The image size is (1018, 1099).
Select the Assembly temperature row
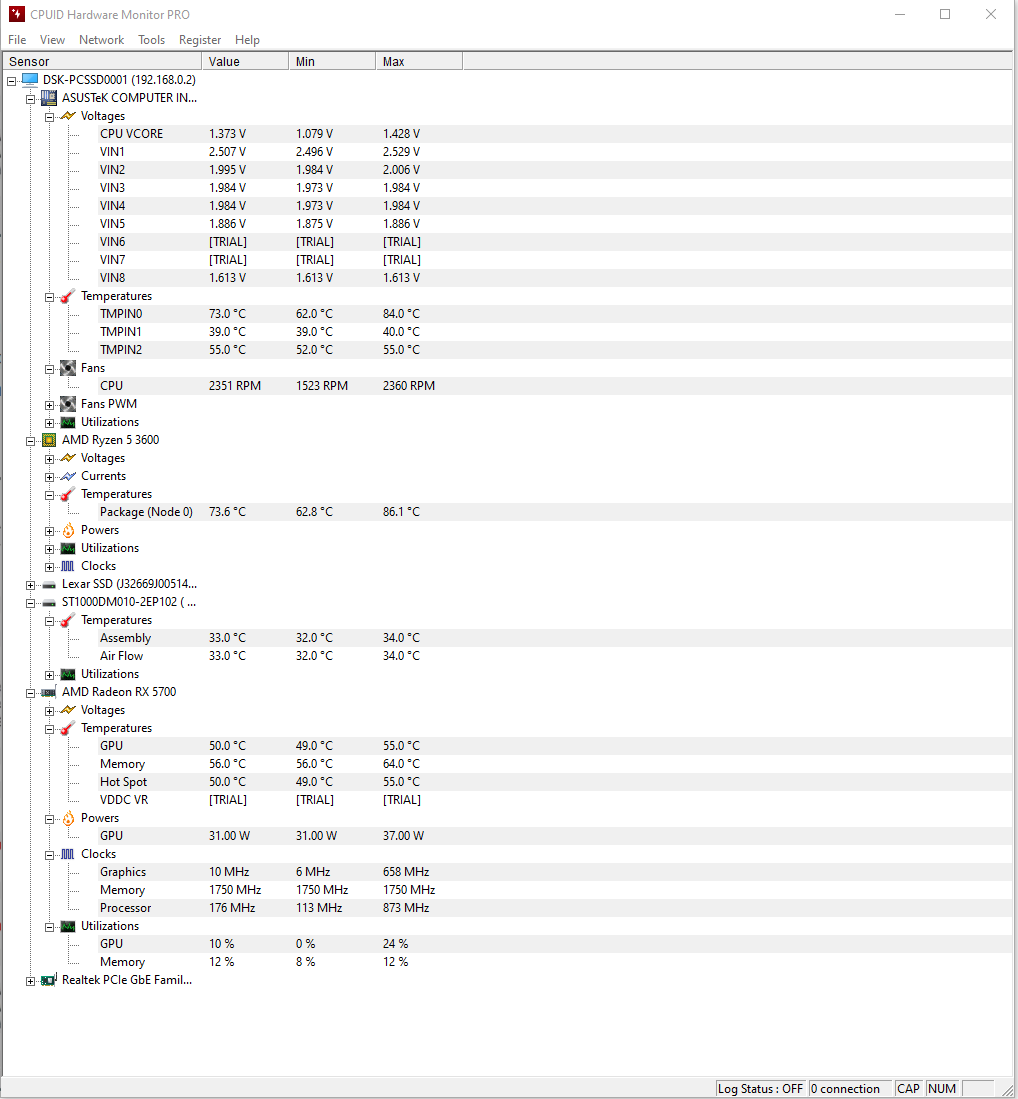(x=555, y=638)
